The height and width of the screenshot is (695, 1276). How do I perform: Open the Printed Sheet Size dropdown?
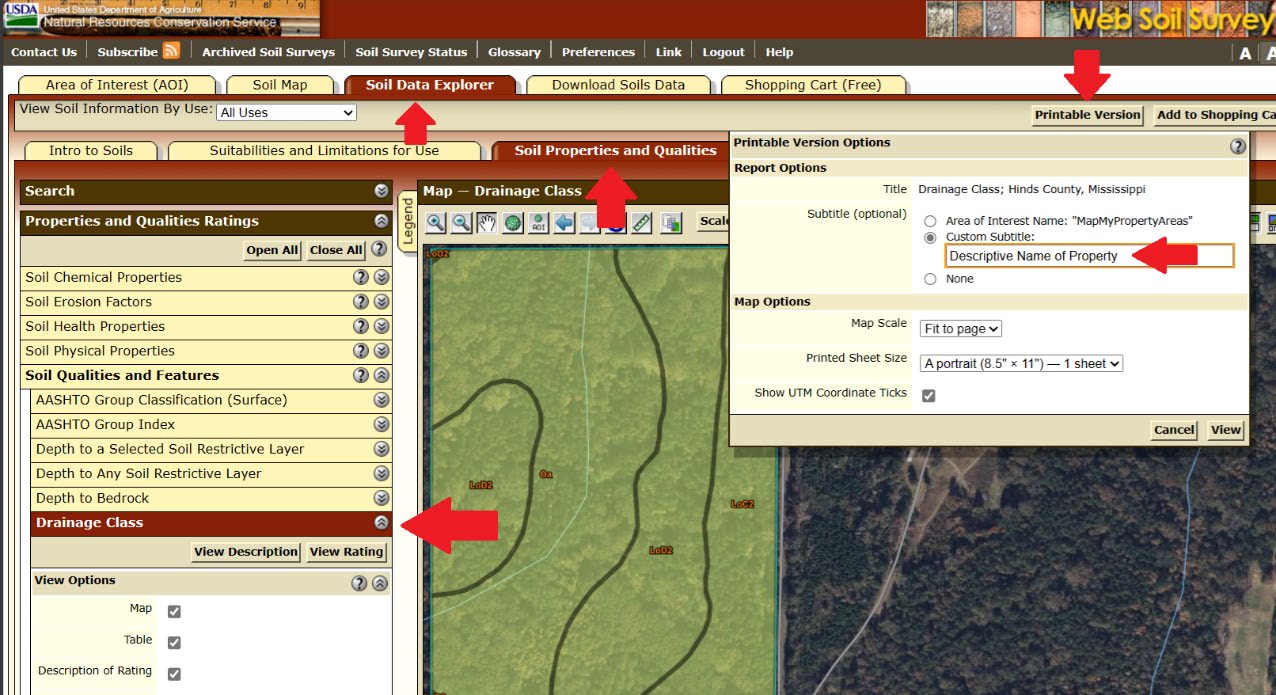(1022, 364)
